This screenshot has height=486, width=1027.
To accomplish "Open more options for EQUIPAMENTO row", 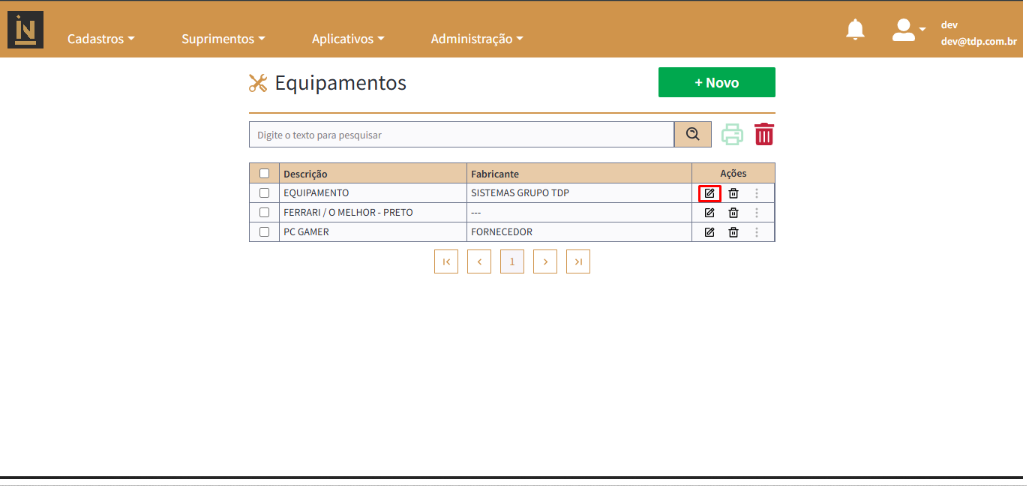I will pos(757,193).
